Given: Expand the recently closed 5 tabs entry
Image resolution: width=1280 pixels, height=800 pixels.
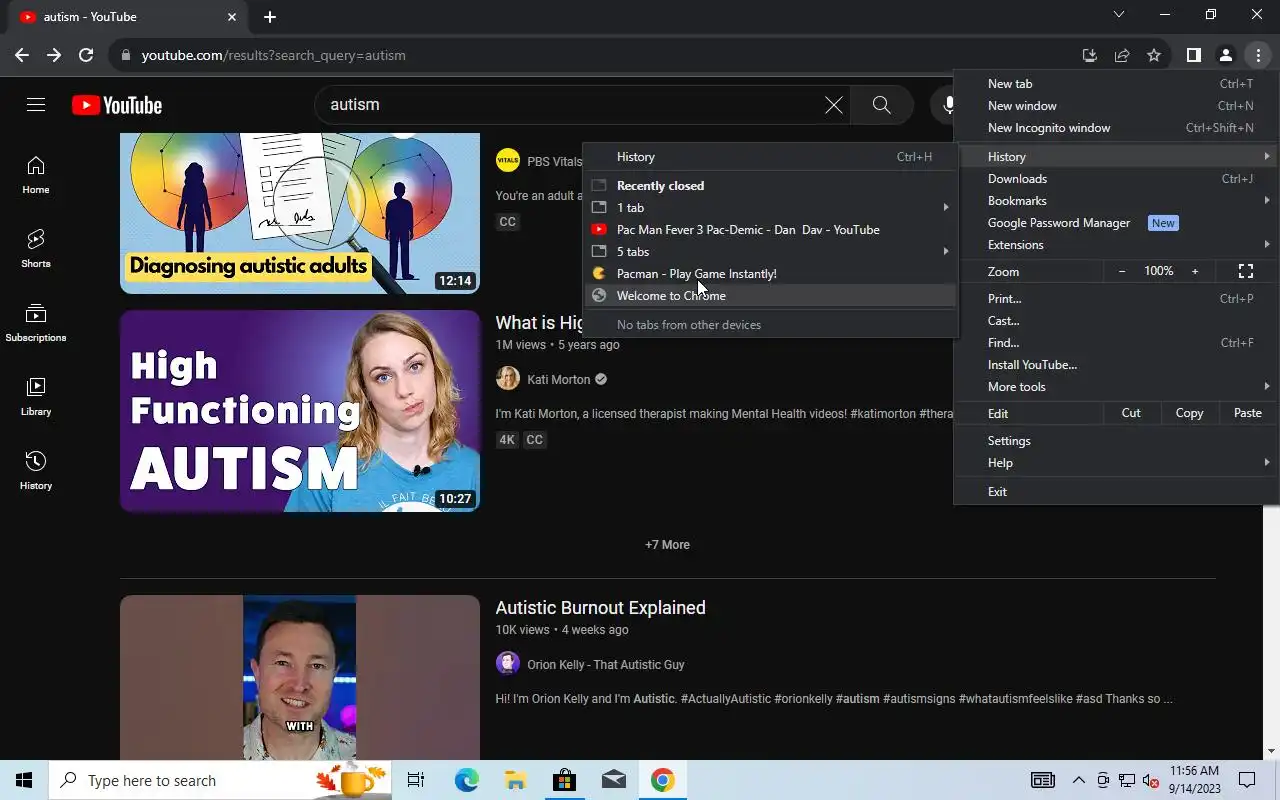Looking at the screenshot, I should [x=770, y=251].
